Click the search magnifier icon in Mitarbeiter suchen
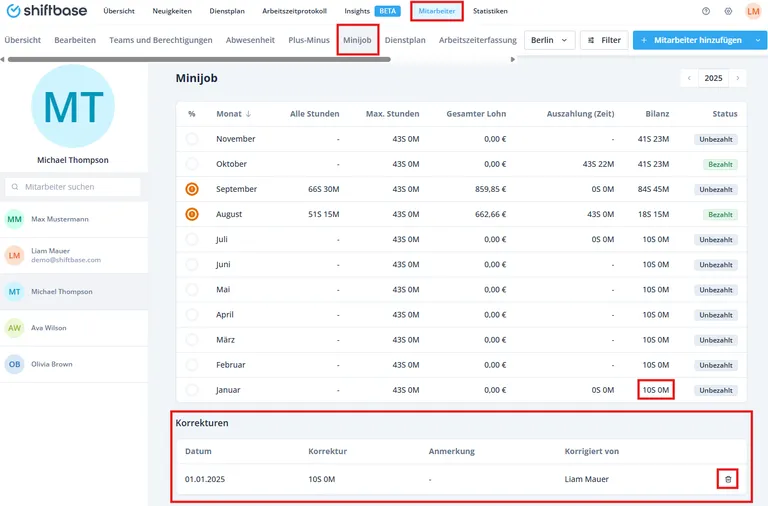Screen dimensions: 768x506 [15, 187]
